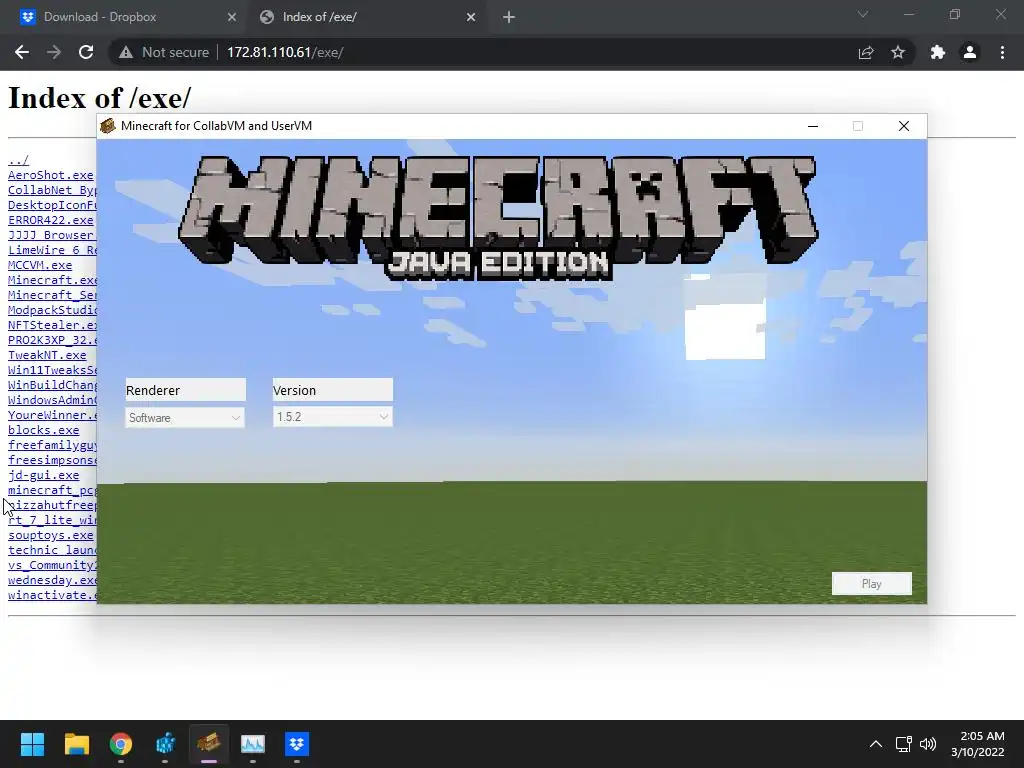The height and width of the screenshot is (768, 1024).
Task: Open the Minecraft launcher taskbar icon
Action: (209, 744)
